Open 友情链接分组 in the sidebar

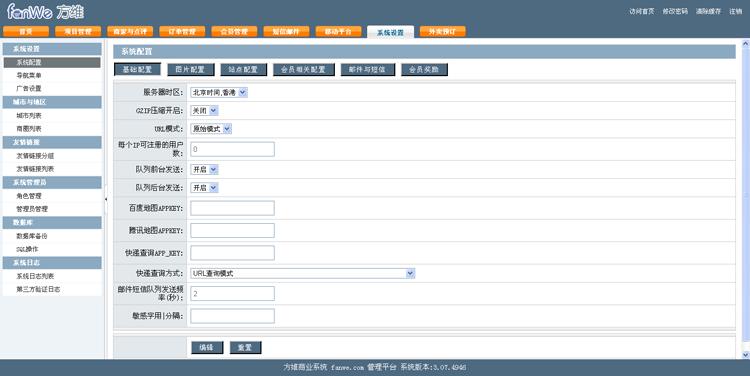pos(52,155)
